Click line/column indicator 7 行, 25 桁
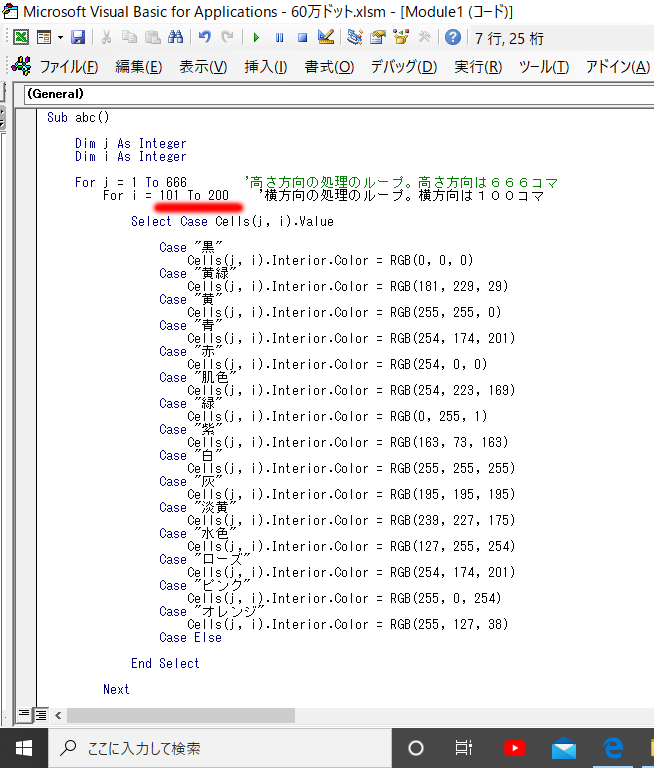654x768 pixels. tap(509, 38)
